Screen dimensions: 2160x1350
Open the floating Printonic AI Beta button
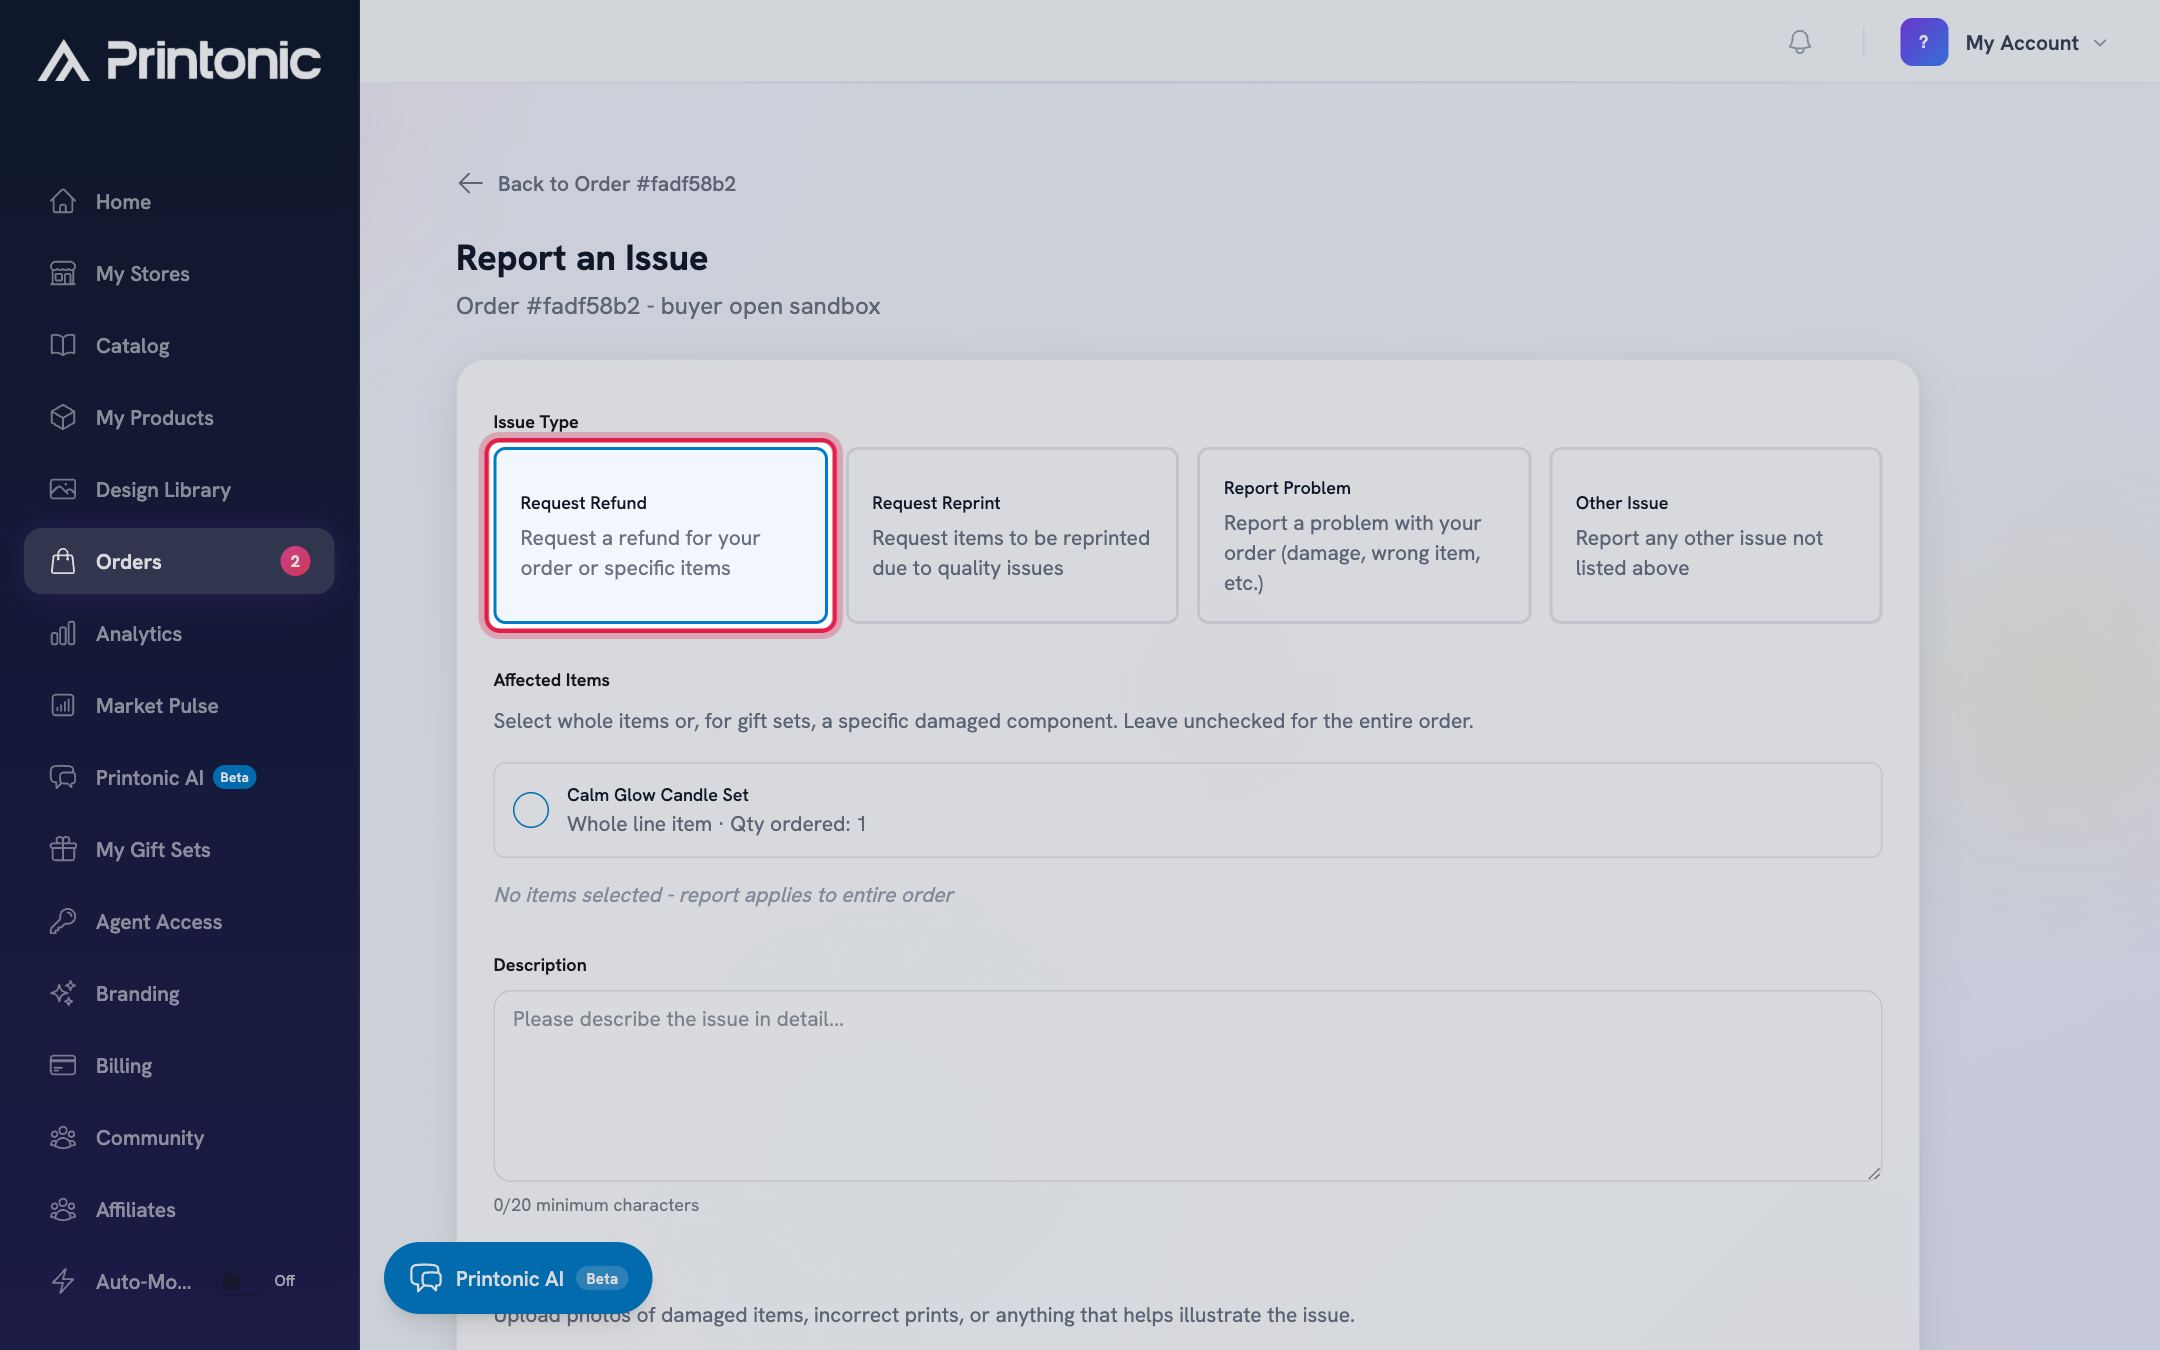518,1278
